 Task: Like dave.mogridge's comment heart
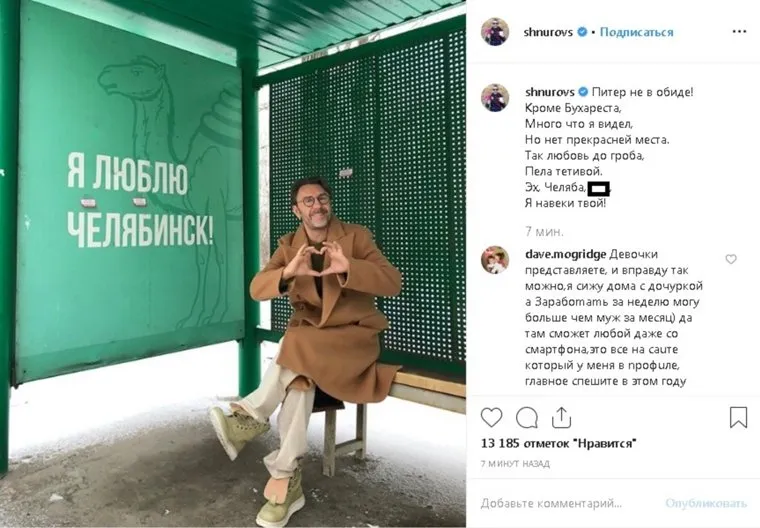[x=731, y=259]
